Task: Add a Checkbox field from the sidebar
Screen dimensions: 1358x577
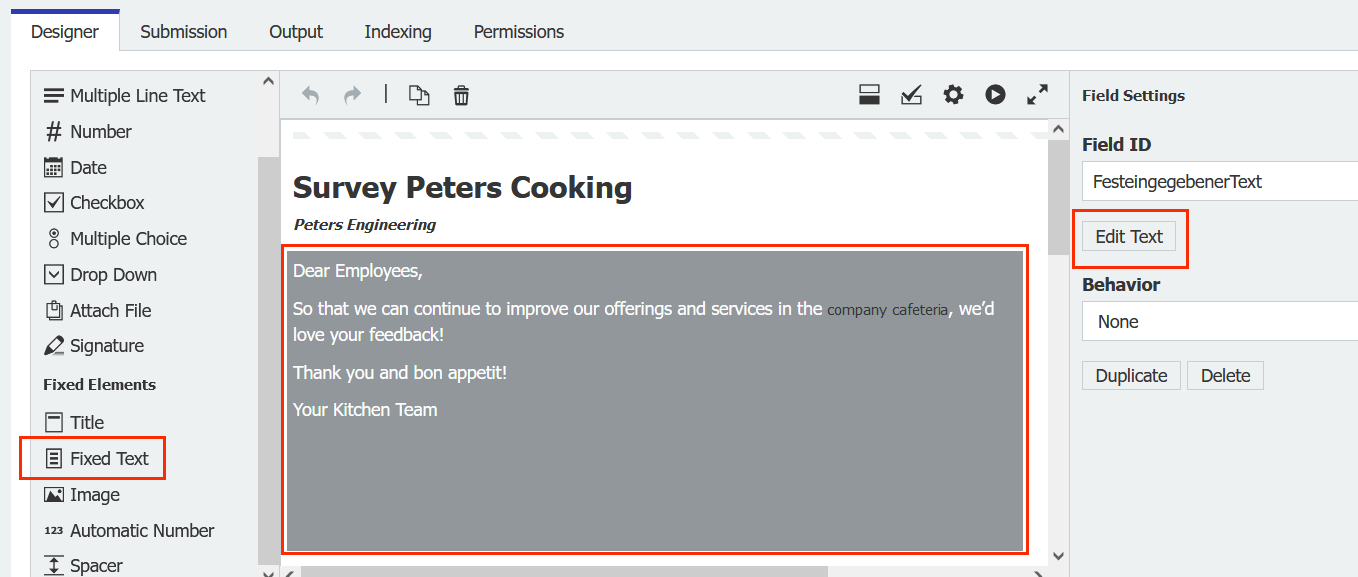Action: coord(105,202)
